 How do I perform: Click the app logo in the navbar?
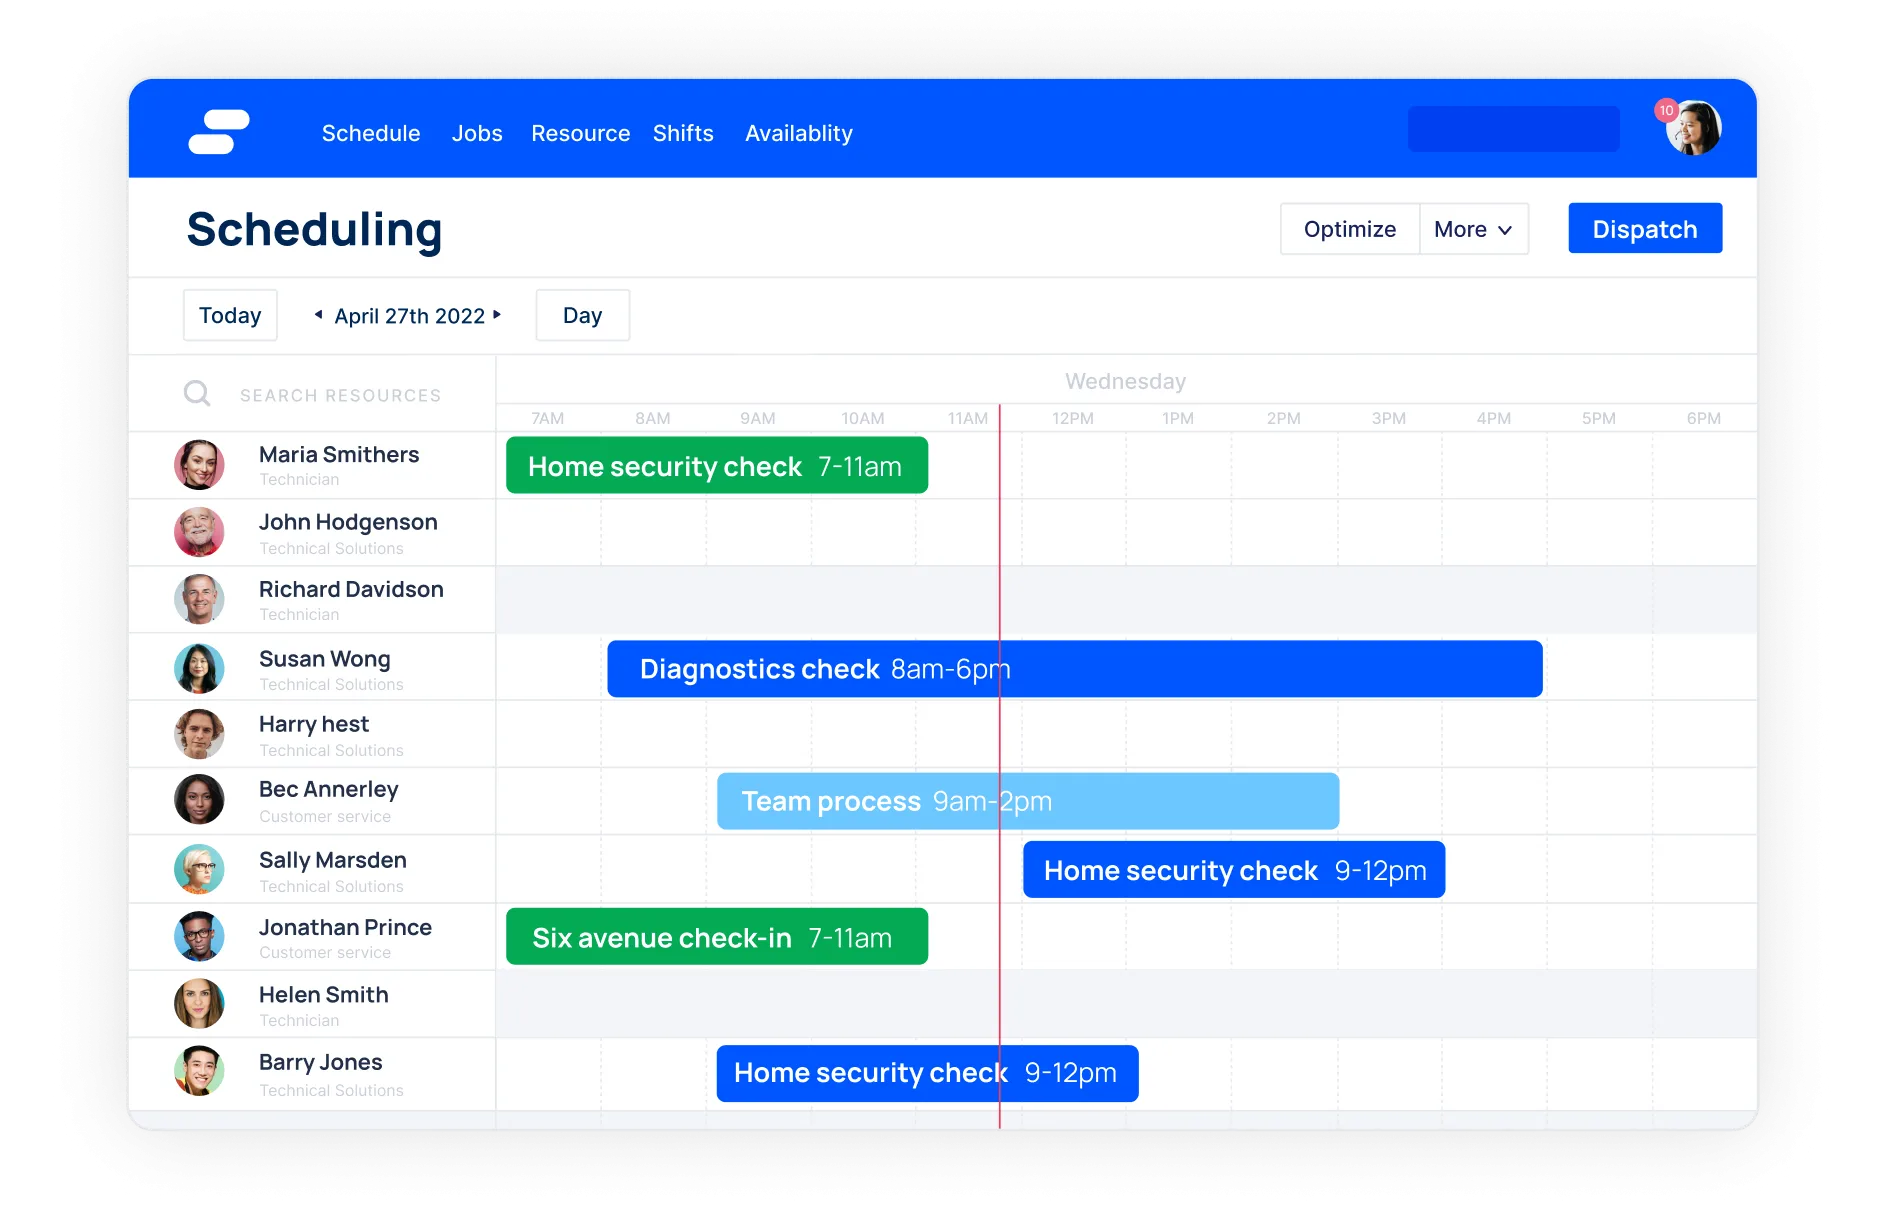click(222, 131)
